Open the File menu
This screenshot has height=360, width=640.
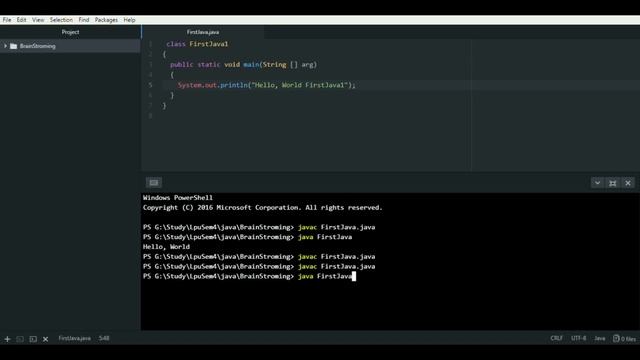(7, 20)
